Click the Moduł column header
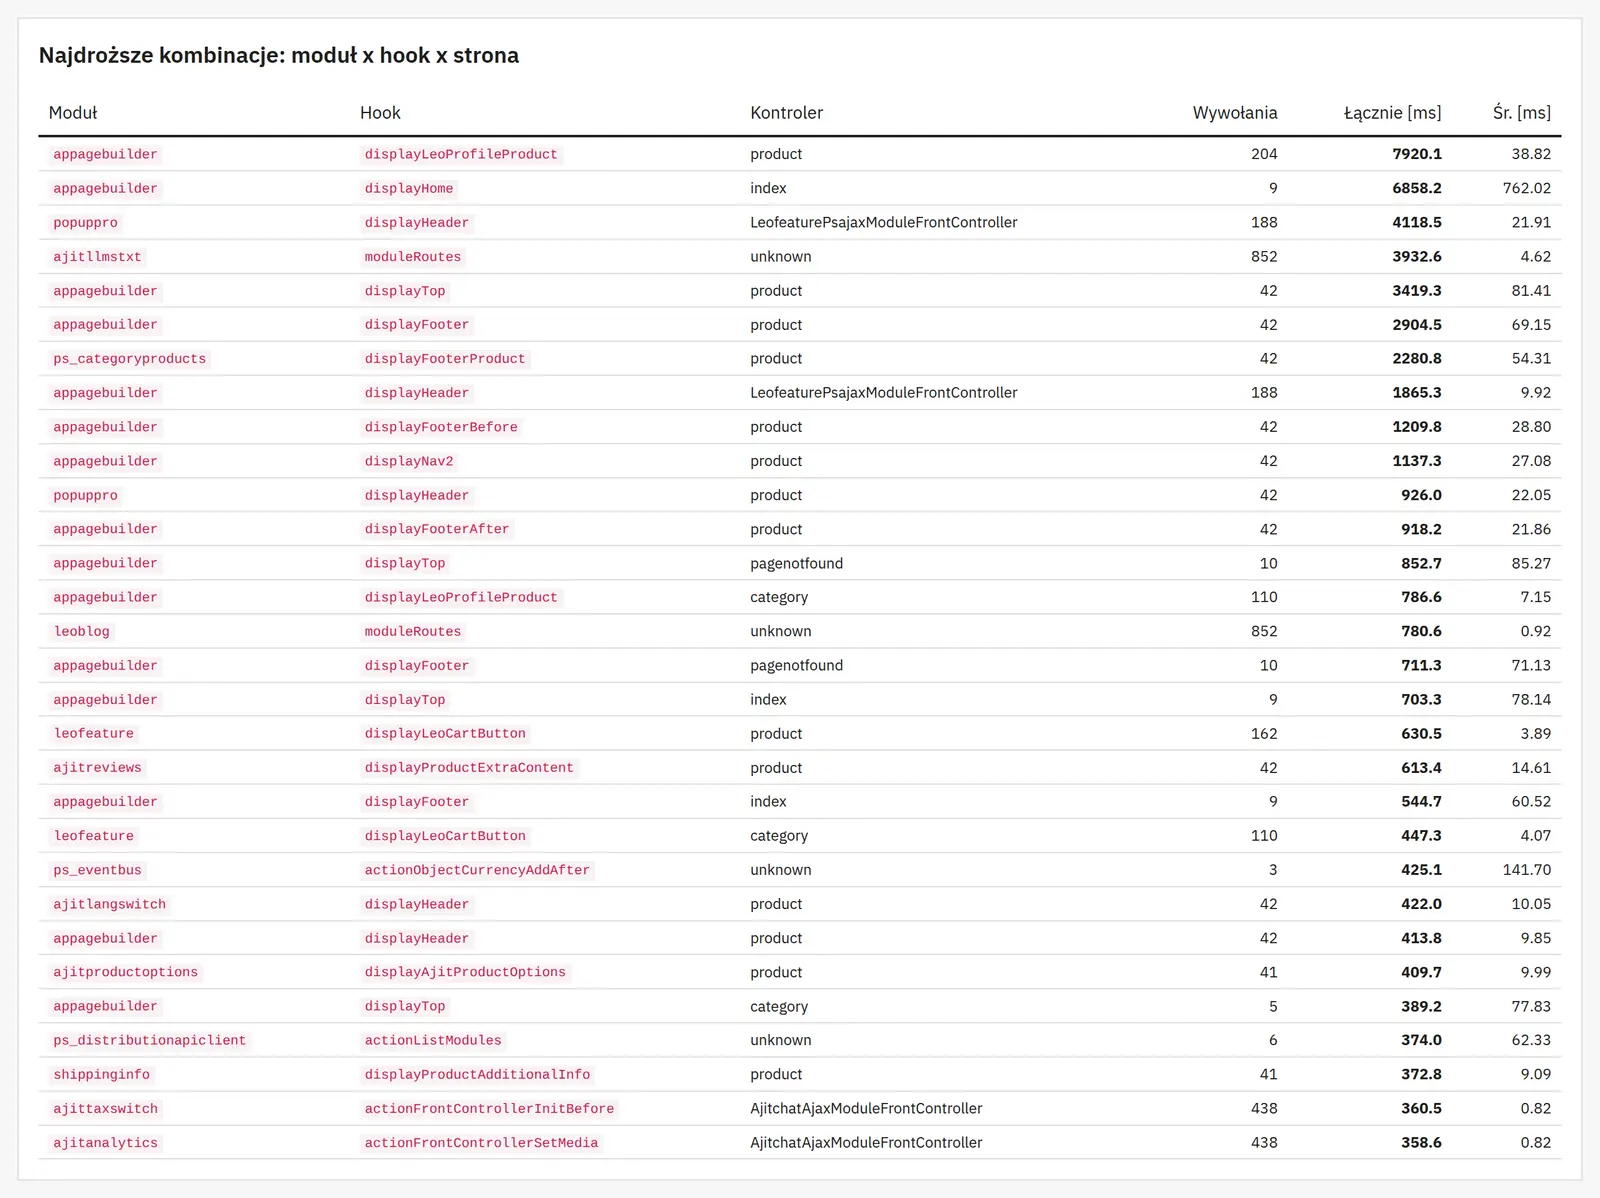 [x=73, y=113]
